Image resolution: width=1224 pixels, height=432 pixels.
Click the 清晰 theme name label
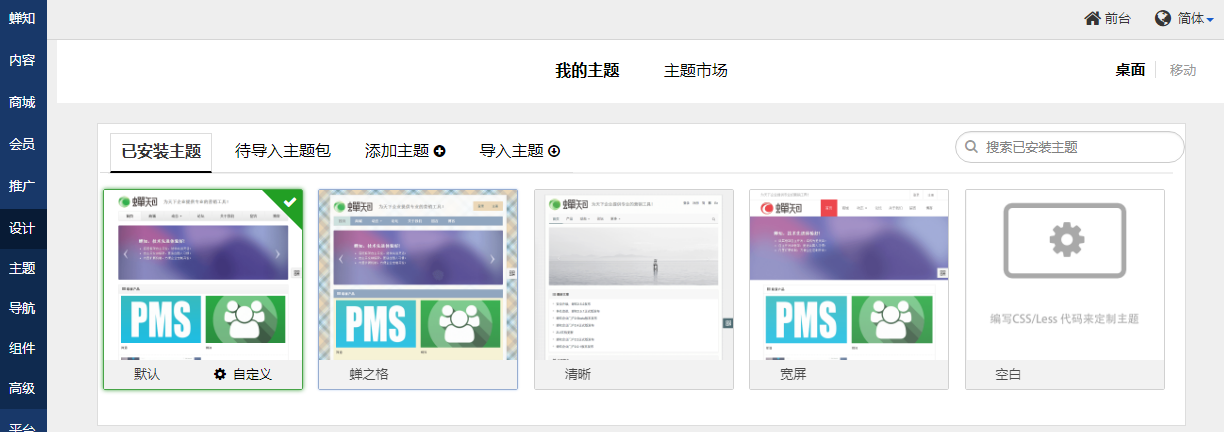578,374
